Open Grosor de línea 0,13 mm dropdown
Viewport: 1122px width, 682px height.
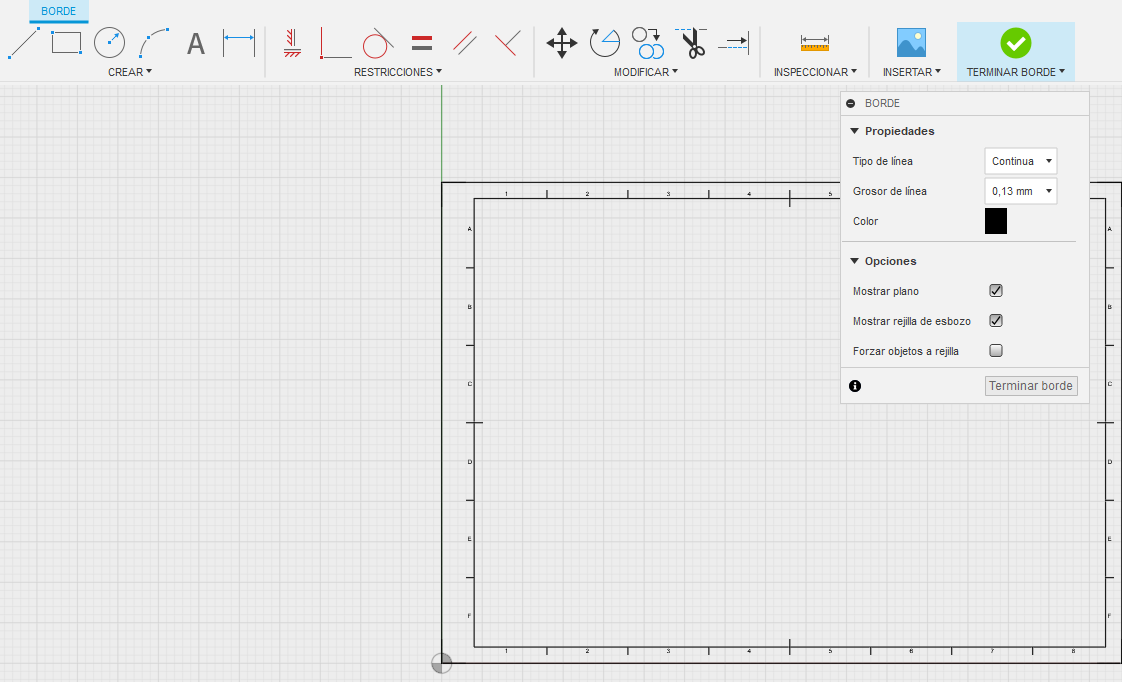[1021, 191]
